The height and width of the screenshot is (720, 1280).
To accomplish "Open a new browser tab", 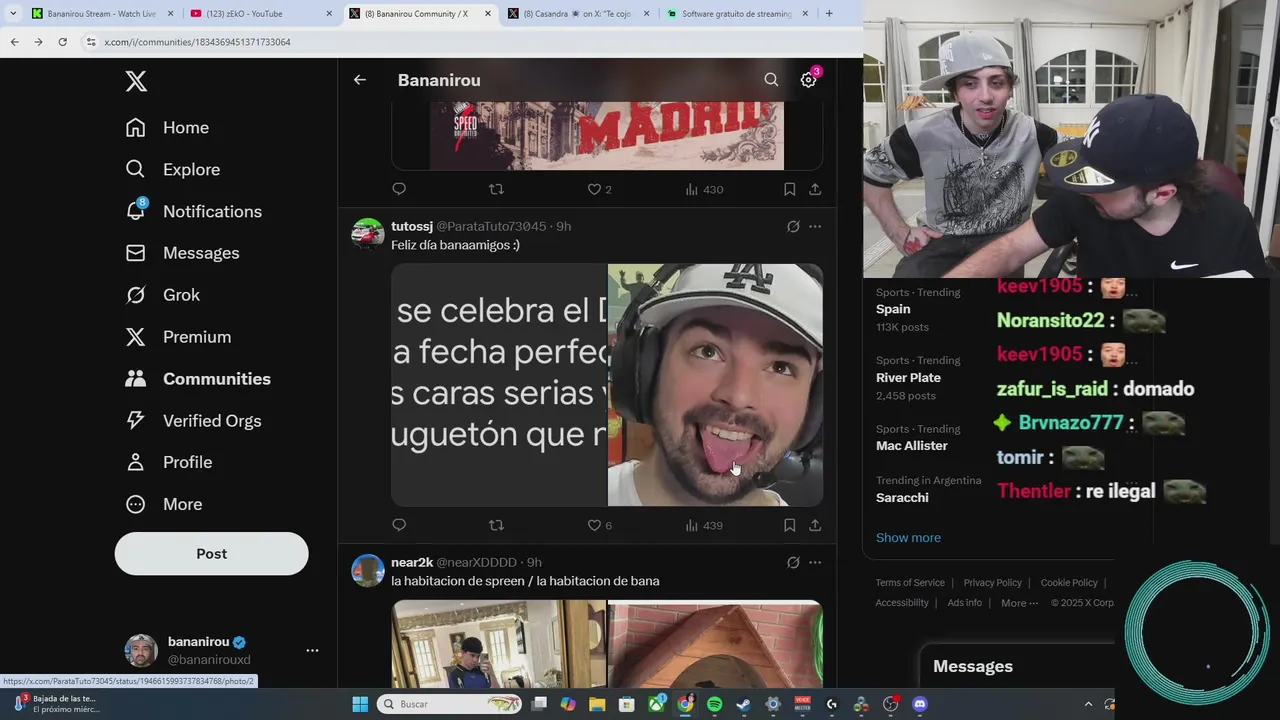I will [x=829, y=14].
